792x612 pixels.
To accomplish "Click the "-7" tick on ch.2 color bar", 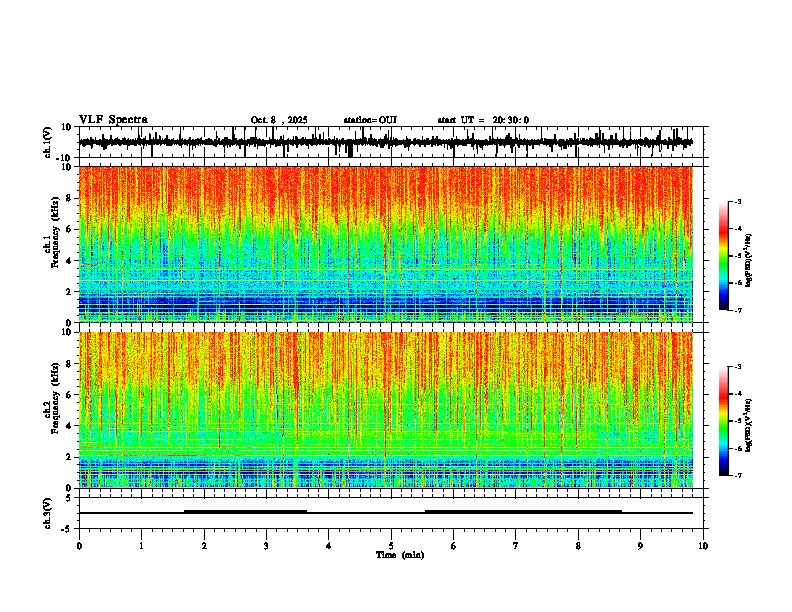I will [737, 476].
